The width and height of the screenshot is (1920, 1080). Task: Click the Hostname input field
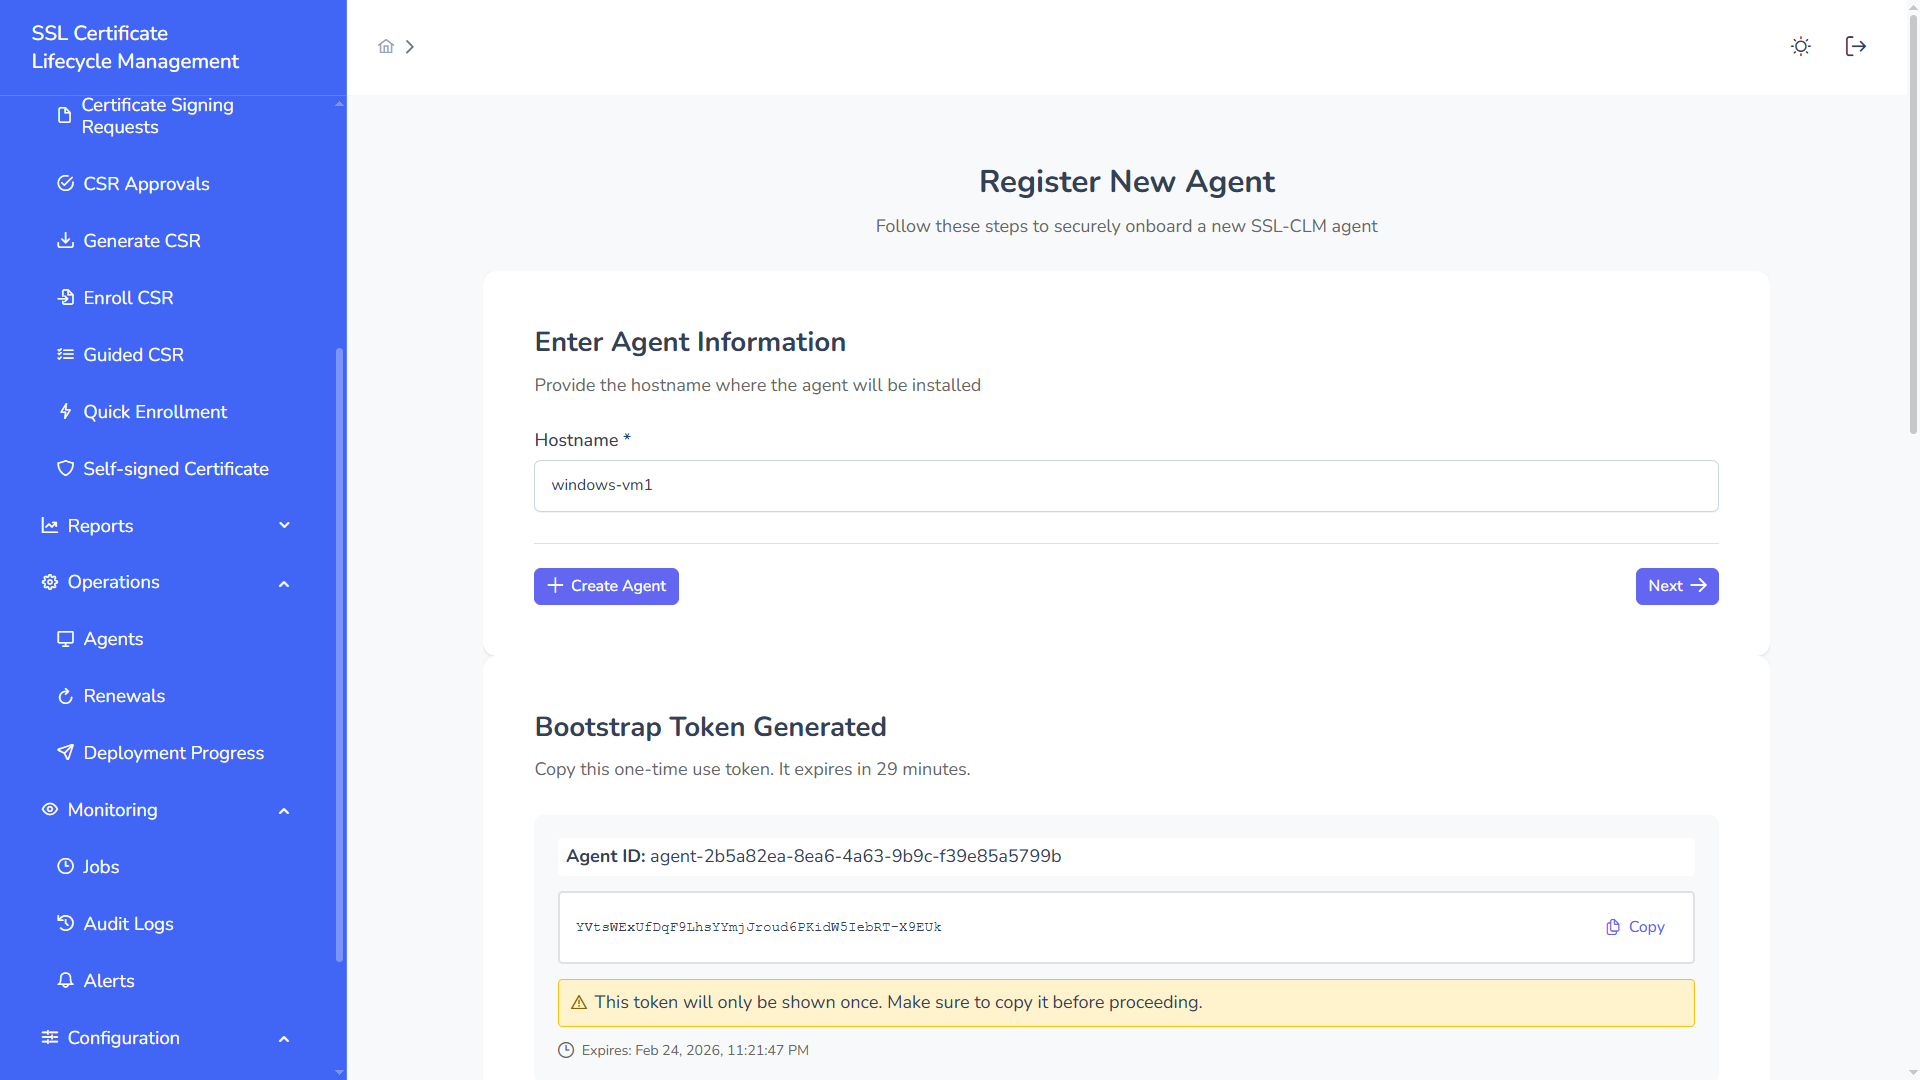1126,486
